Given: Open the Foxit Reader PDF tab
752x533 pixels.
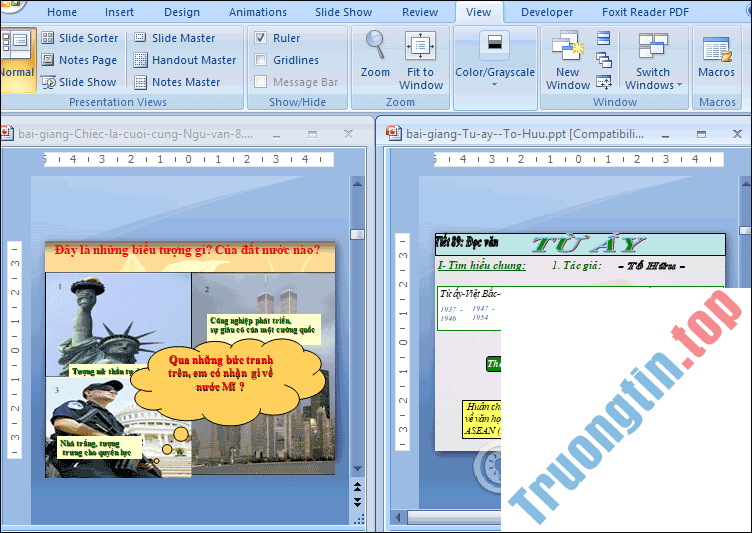Looking at the screenshot, I should 646,12.
